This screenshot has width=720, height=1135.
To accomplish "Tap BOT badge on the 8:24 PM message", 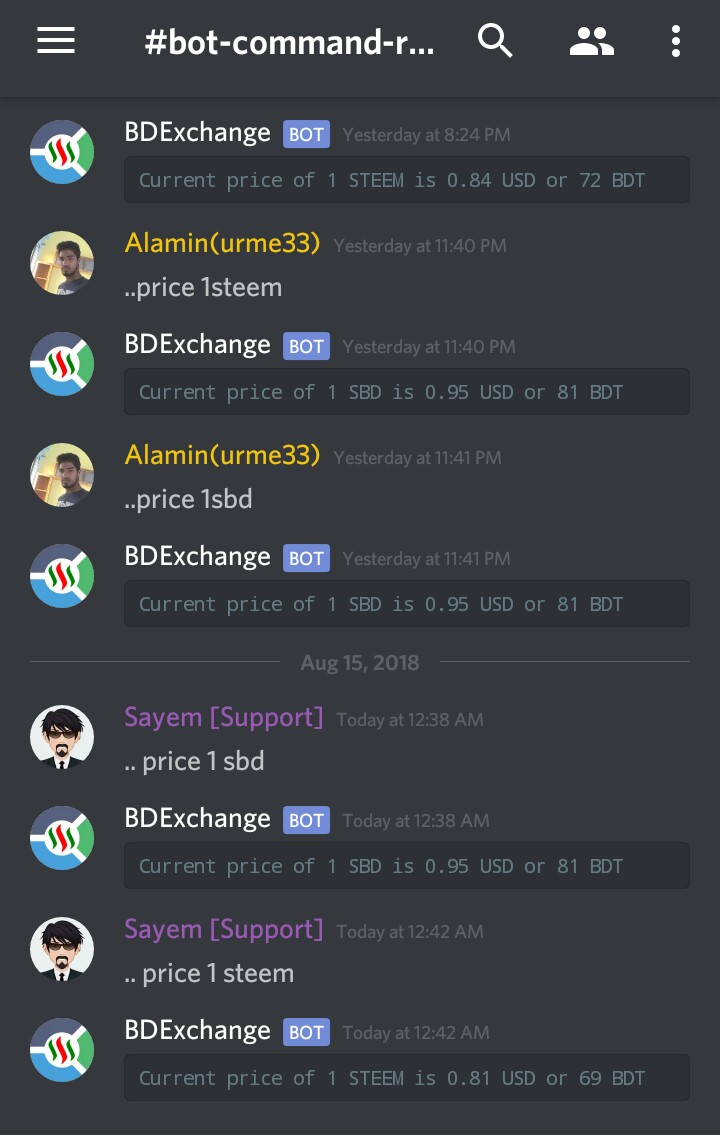I will (x=306, y=134).
